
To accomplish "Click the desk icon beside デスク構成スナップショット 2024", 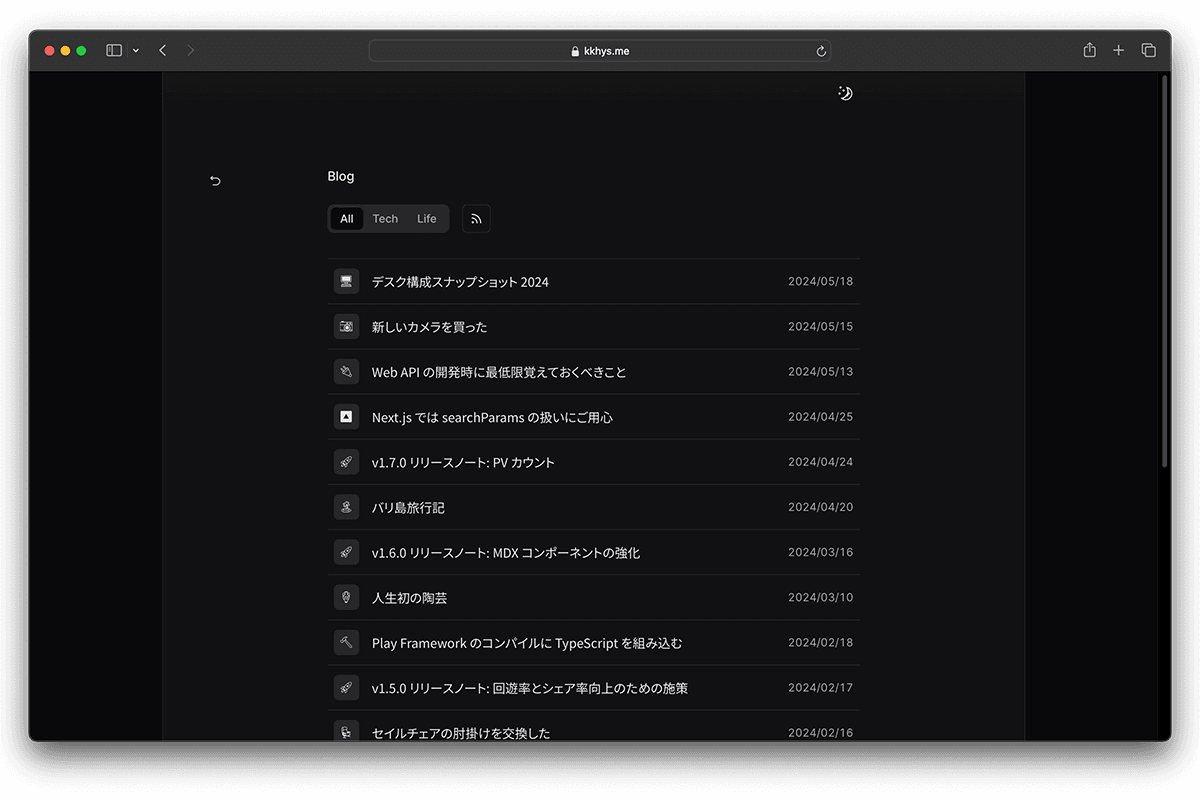I will tap(346, 281).
